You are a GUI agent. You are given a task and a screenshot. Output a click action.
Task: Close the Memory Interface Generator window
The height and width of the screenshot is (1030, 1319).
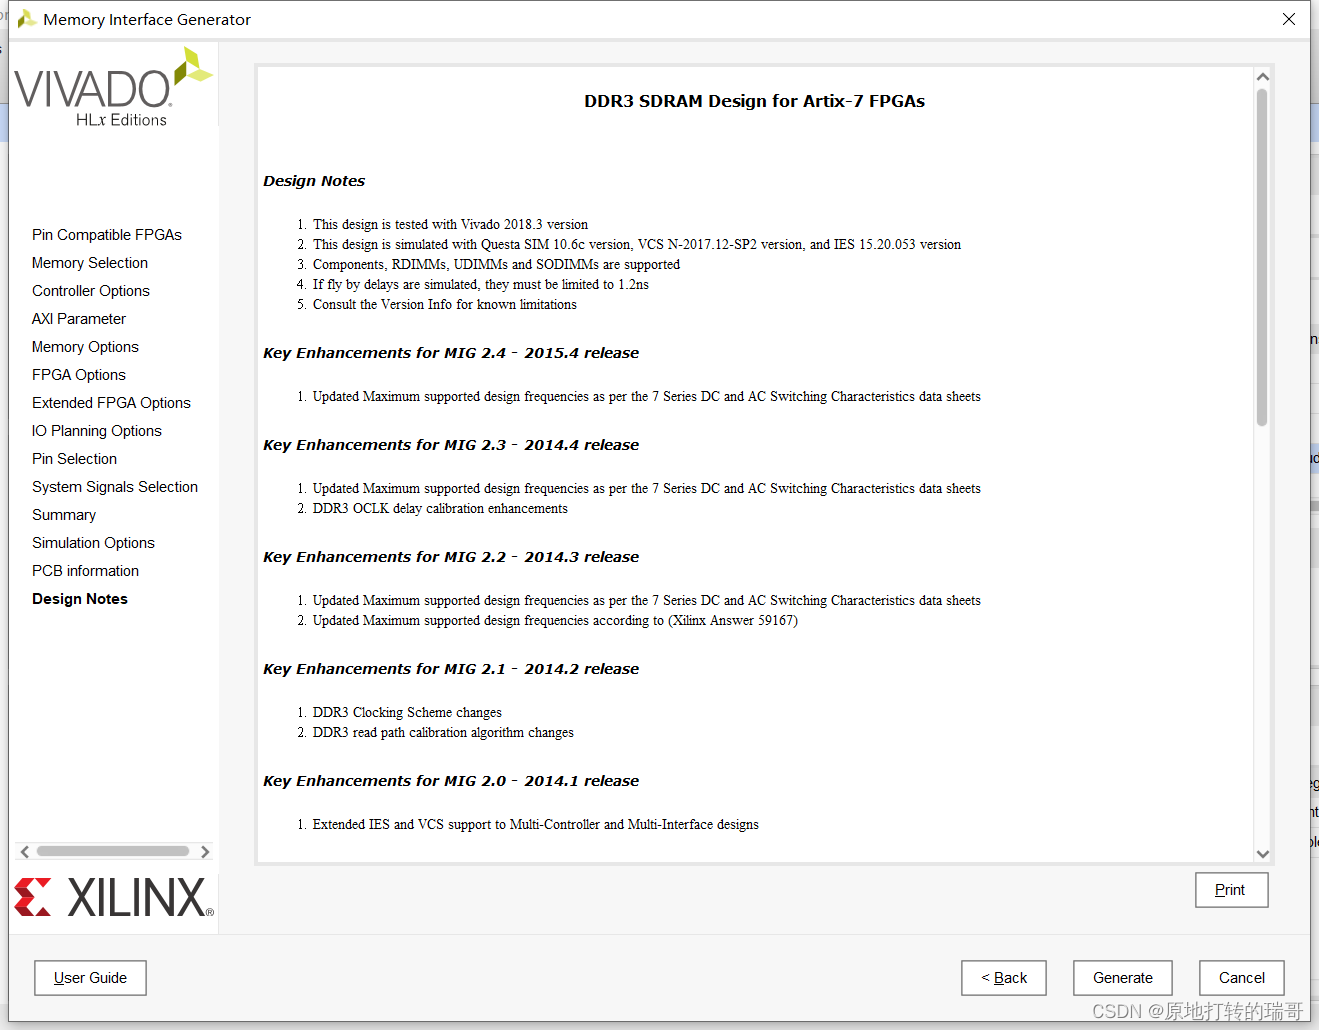1289,19
